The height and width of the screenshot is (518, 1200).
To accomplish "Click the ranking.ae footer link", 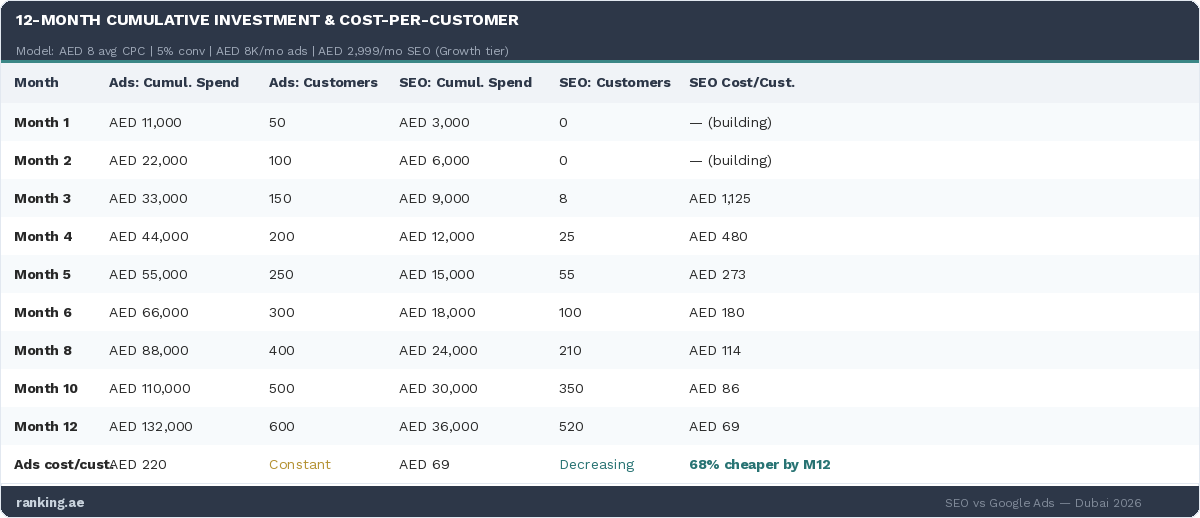I will pyautogui.click(x=50, y=503).
